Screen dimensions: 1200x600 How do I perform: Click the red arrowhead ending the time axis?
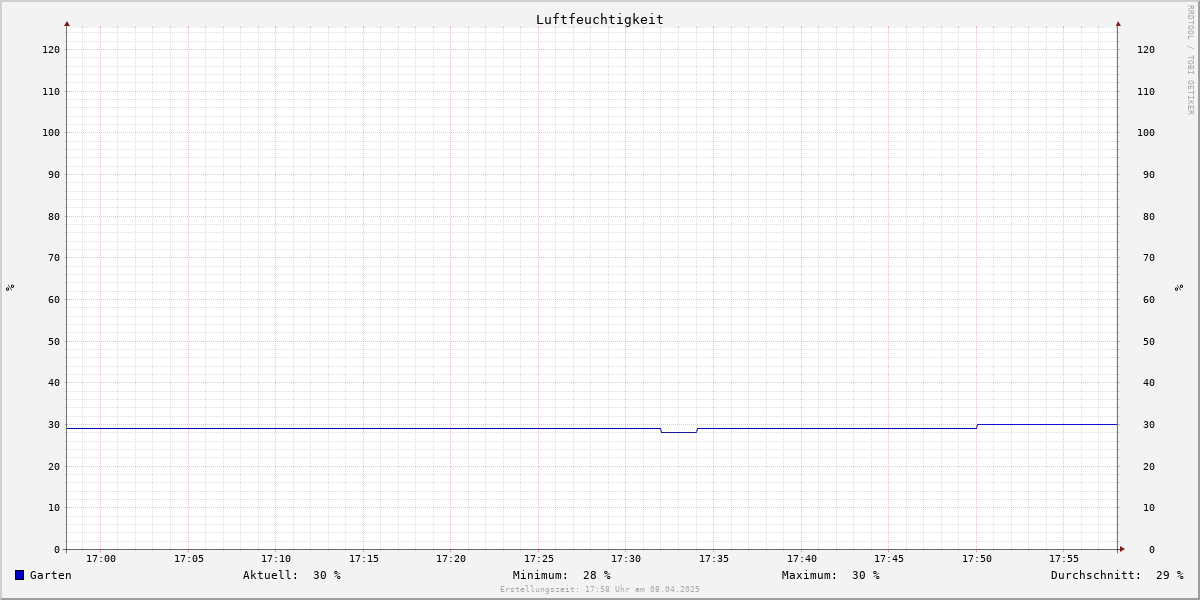tap(1122, 549)
